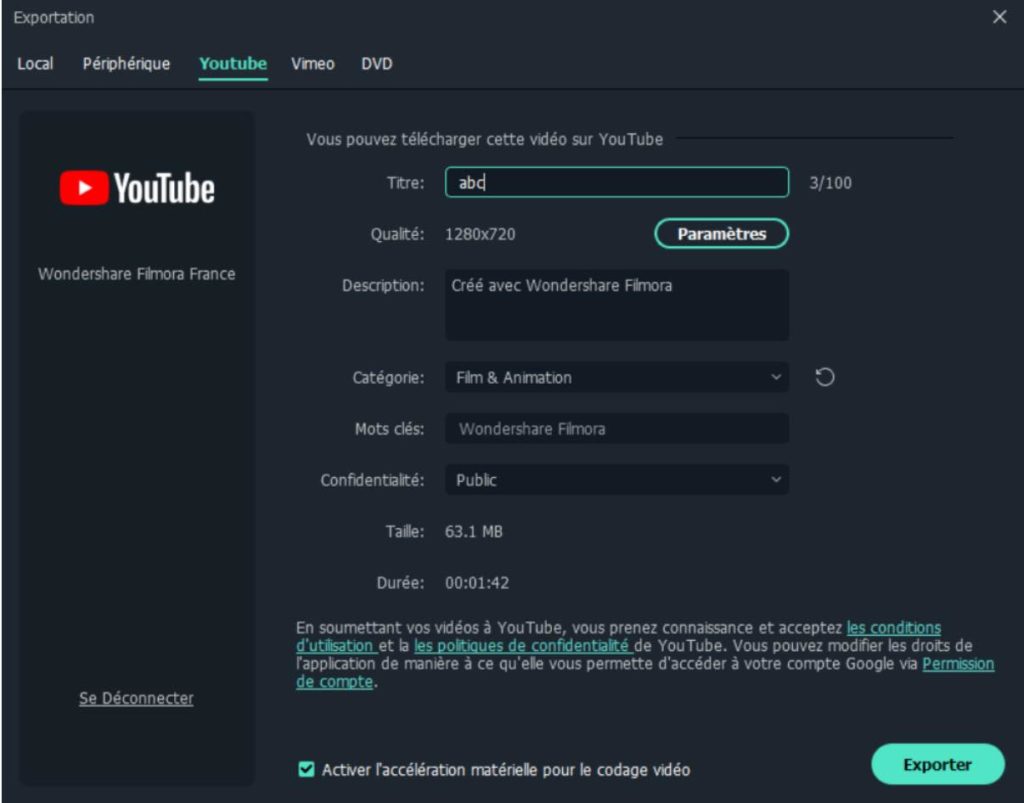Select the Youtube tab
Viewport: 1024px width, 803px height.
click(x=233, y=64)
